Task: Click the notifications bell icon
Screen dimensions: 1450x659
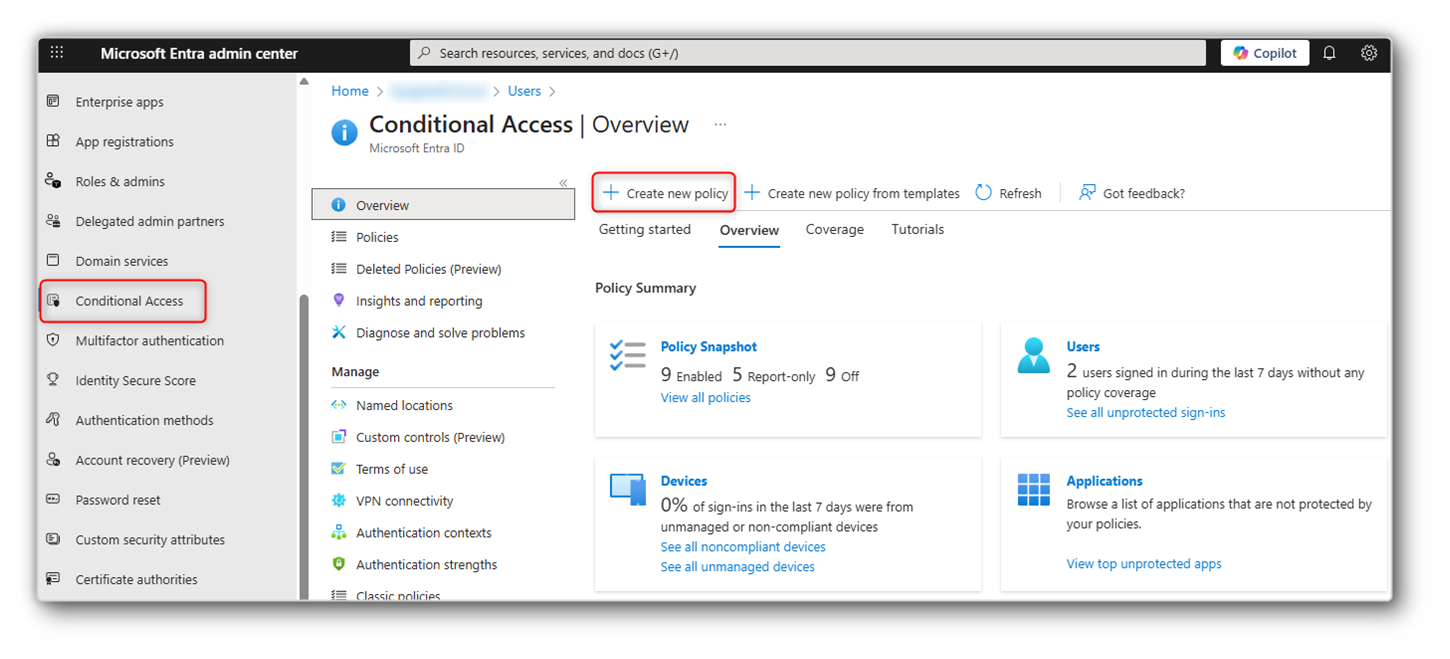Action: (1329, 53)
